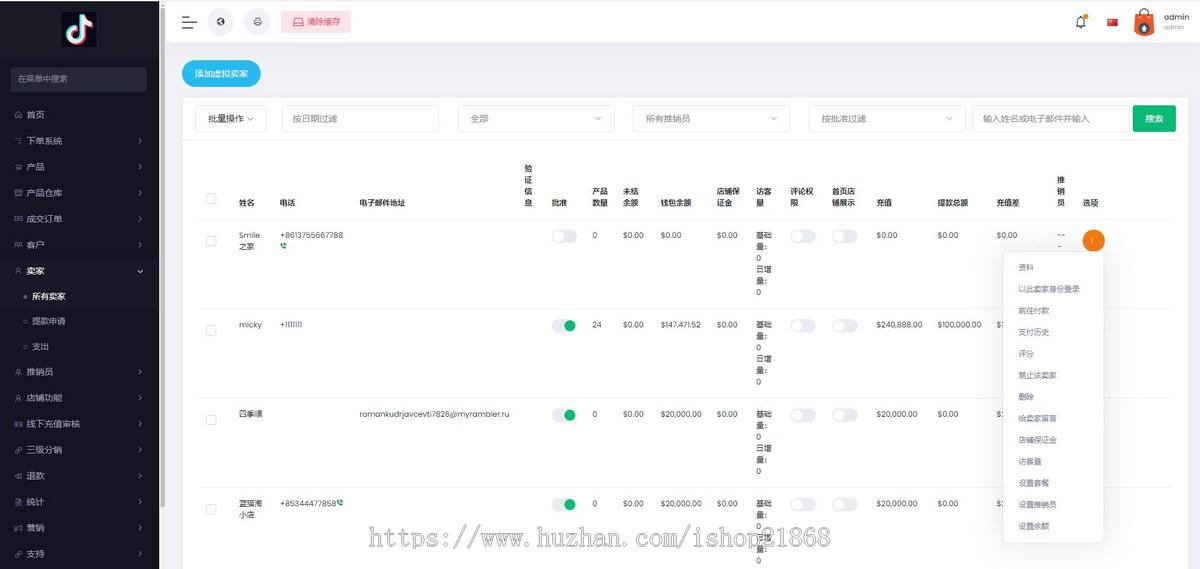Open 提款申请 submenu link

point(49,321)
